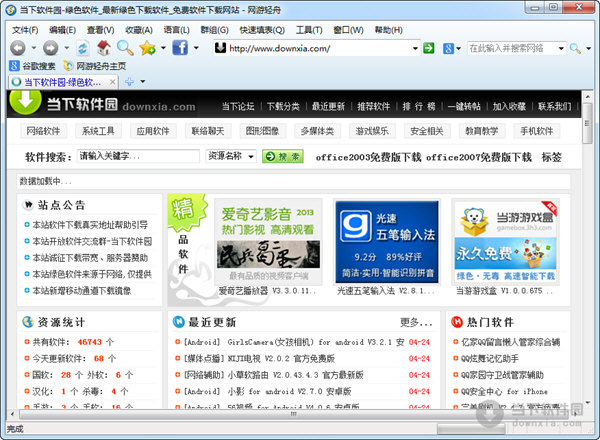Viewport: 600px width, 440px height.
Task: Expand search engine selector dropdown arrow
Action: pos(458,49)
